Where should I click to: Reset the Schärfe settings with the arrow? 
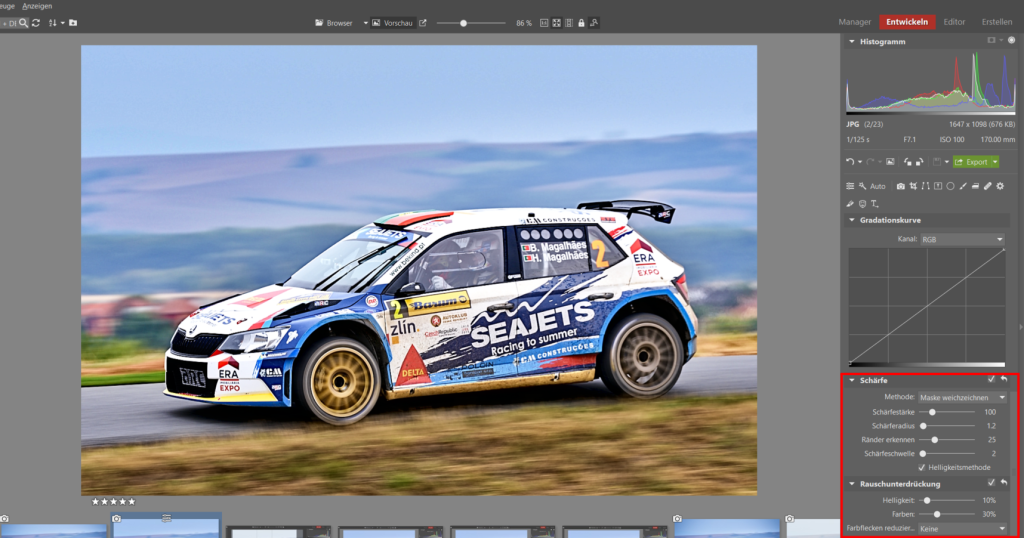(1004, 379)
